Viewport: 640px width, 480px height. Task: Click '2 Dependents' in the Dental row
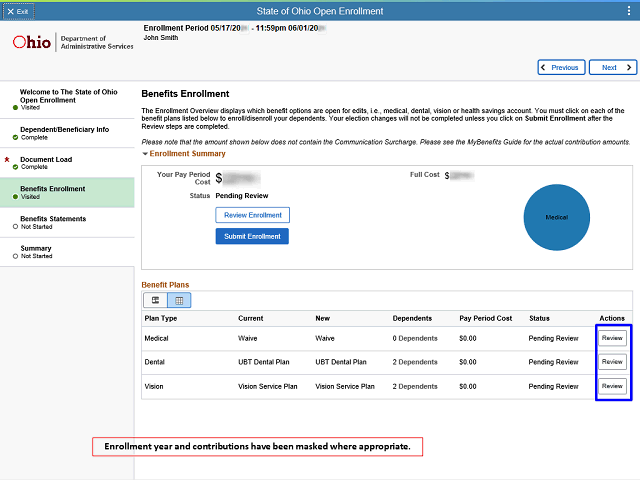point(415,362)
